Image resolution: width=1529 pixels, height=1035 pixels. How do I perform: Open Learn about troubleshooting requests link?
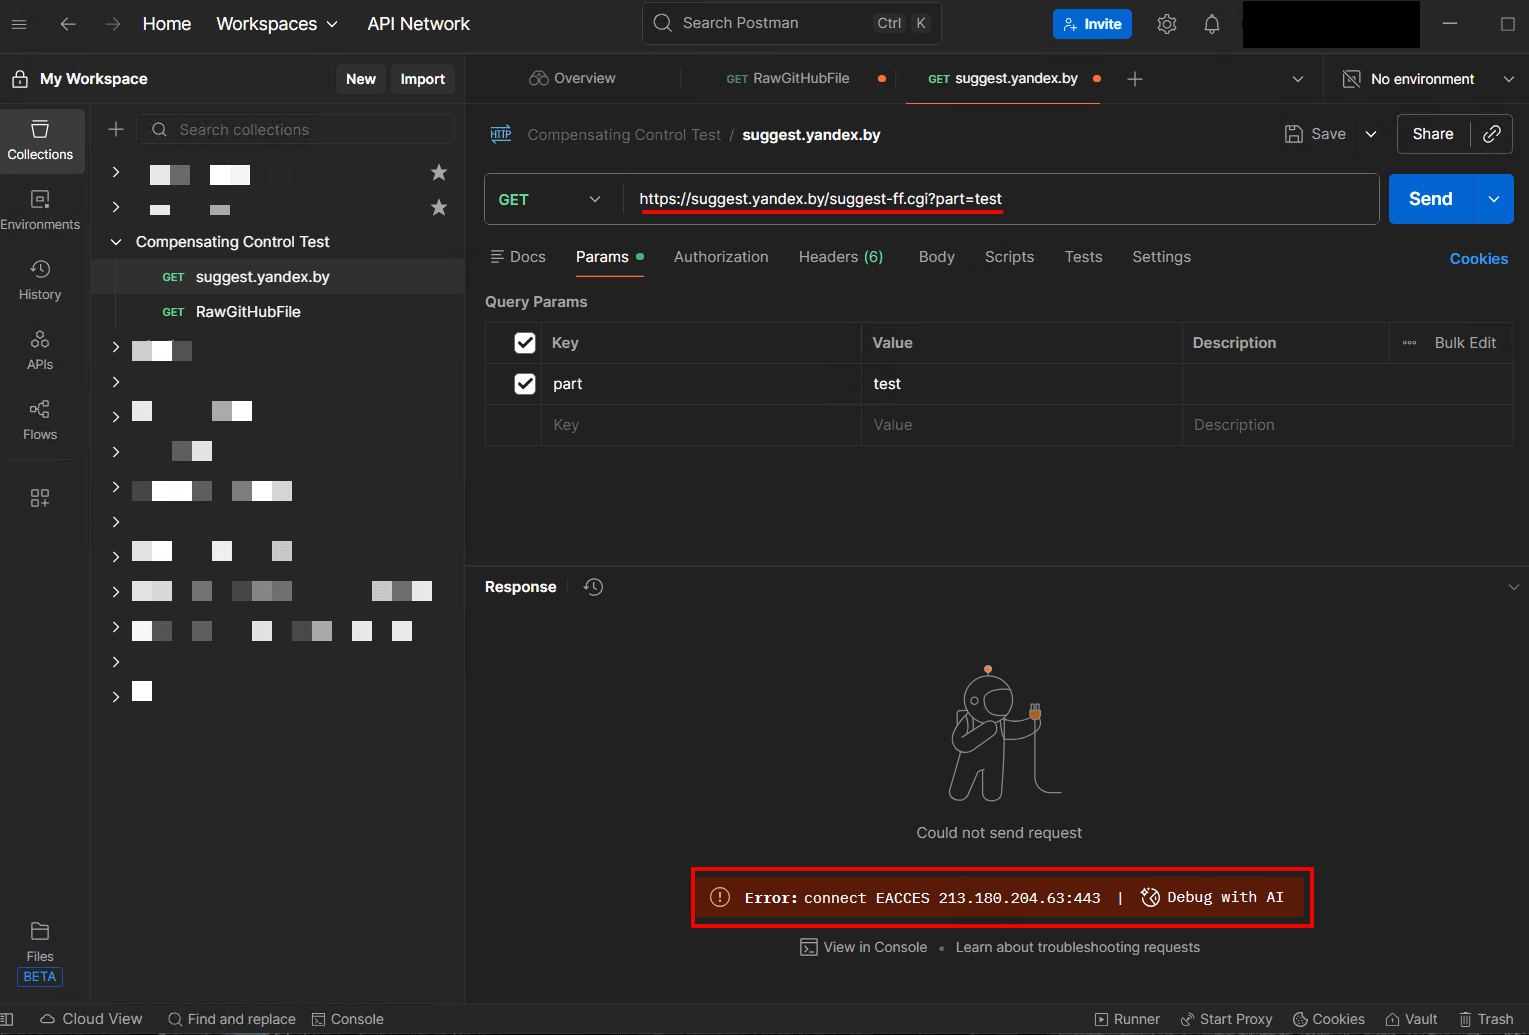click(1077, 947)
